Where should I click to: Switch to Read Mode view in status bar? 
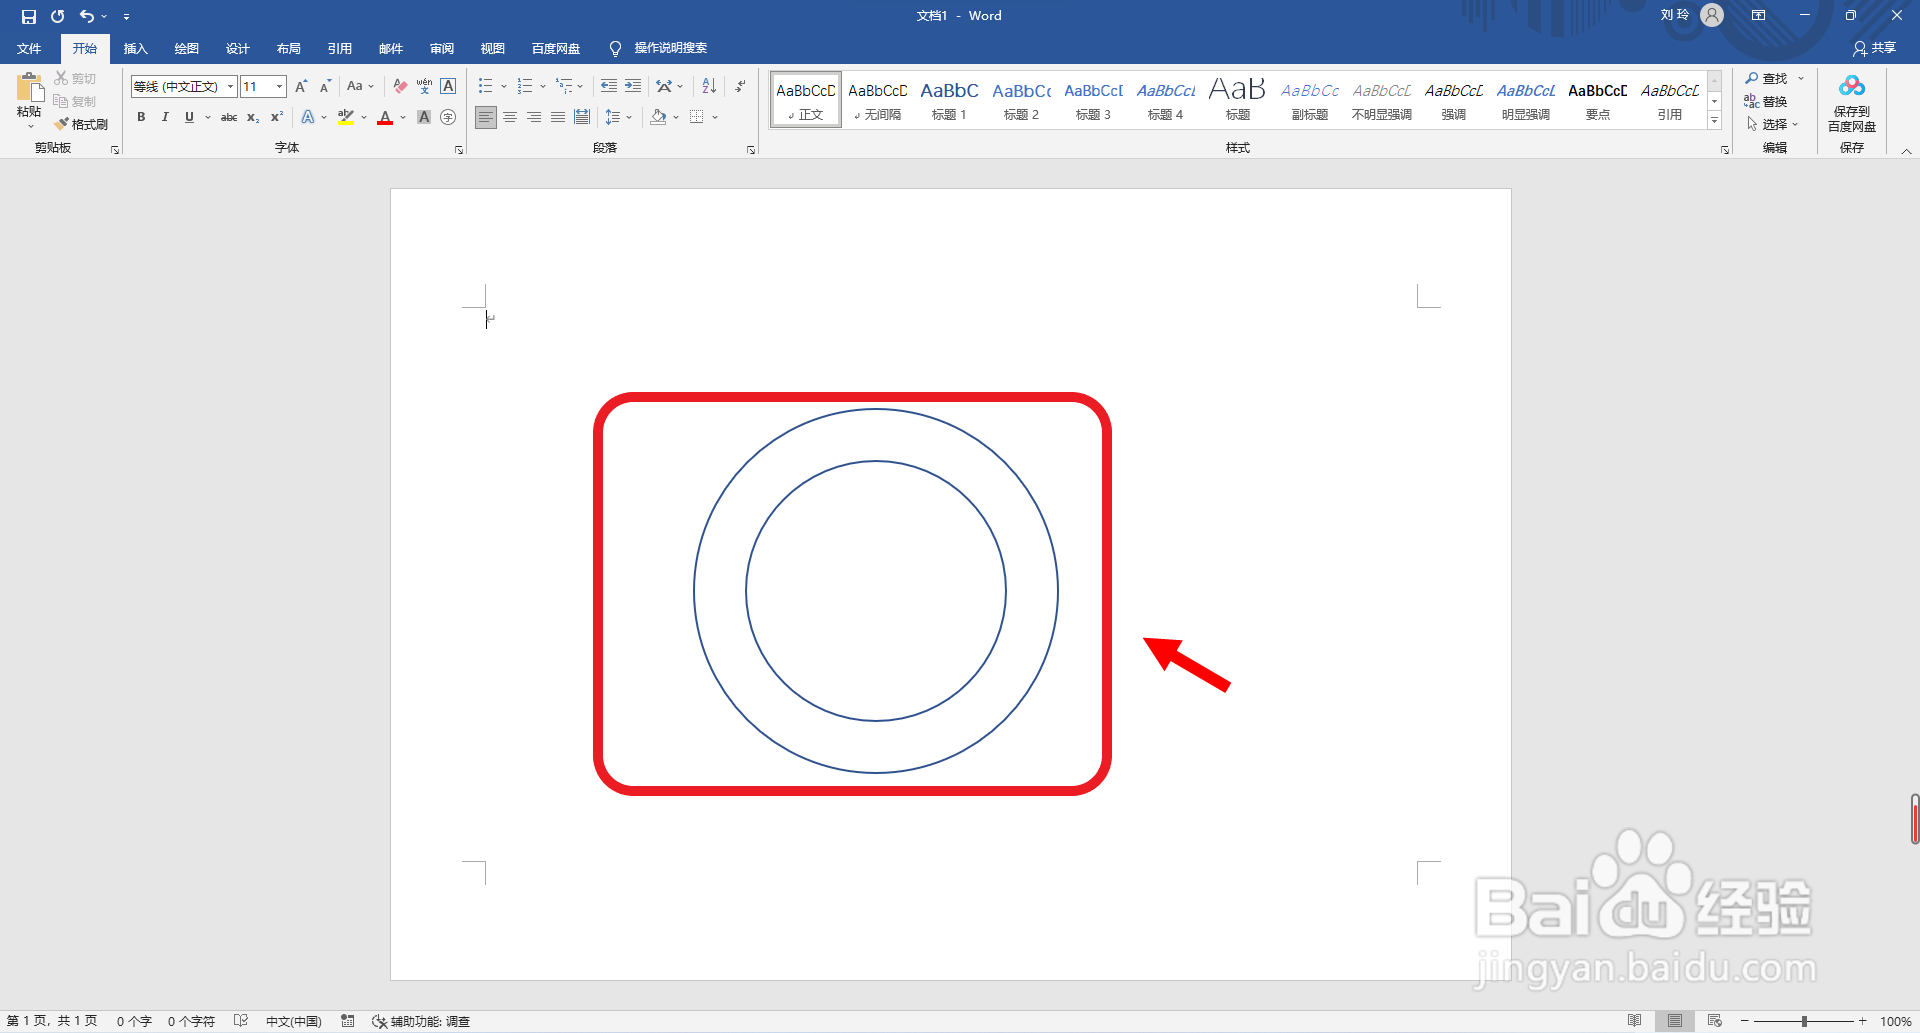click(x=1634, y=1021)
